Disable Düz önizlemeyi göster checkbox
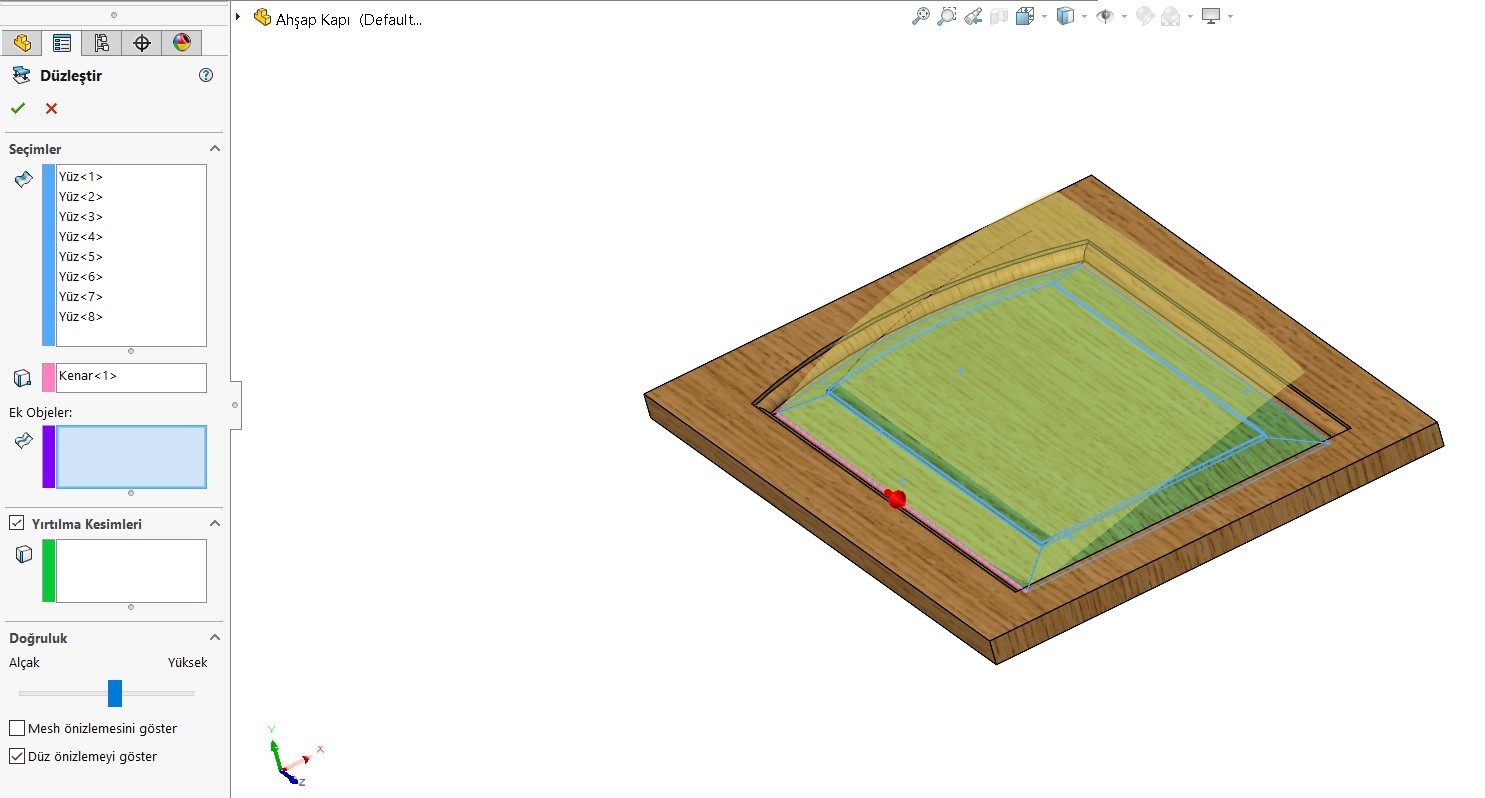 [17, 756]
